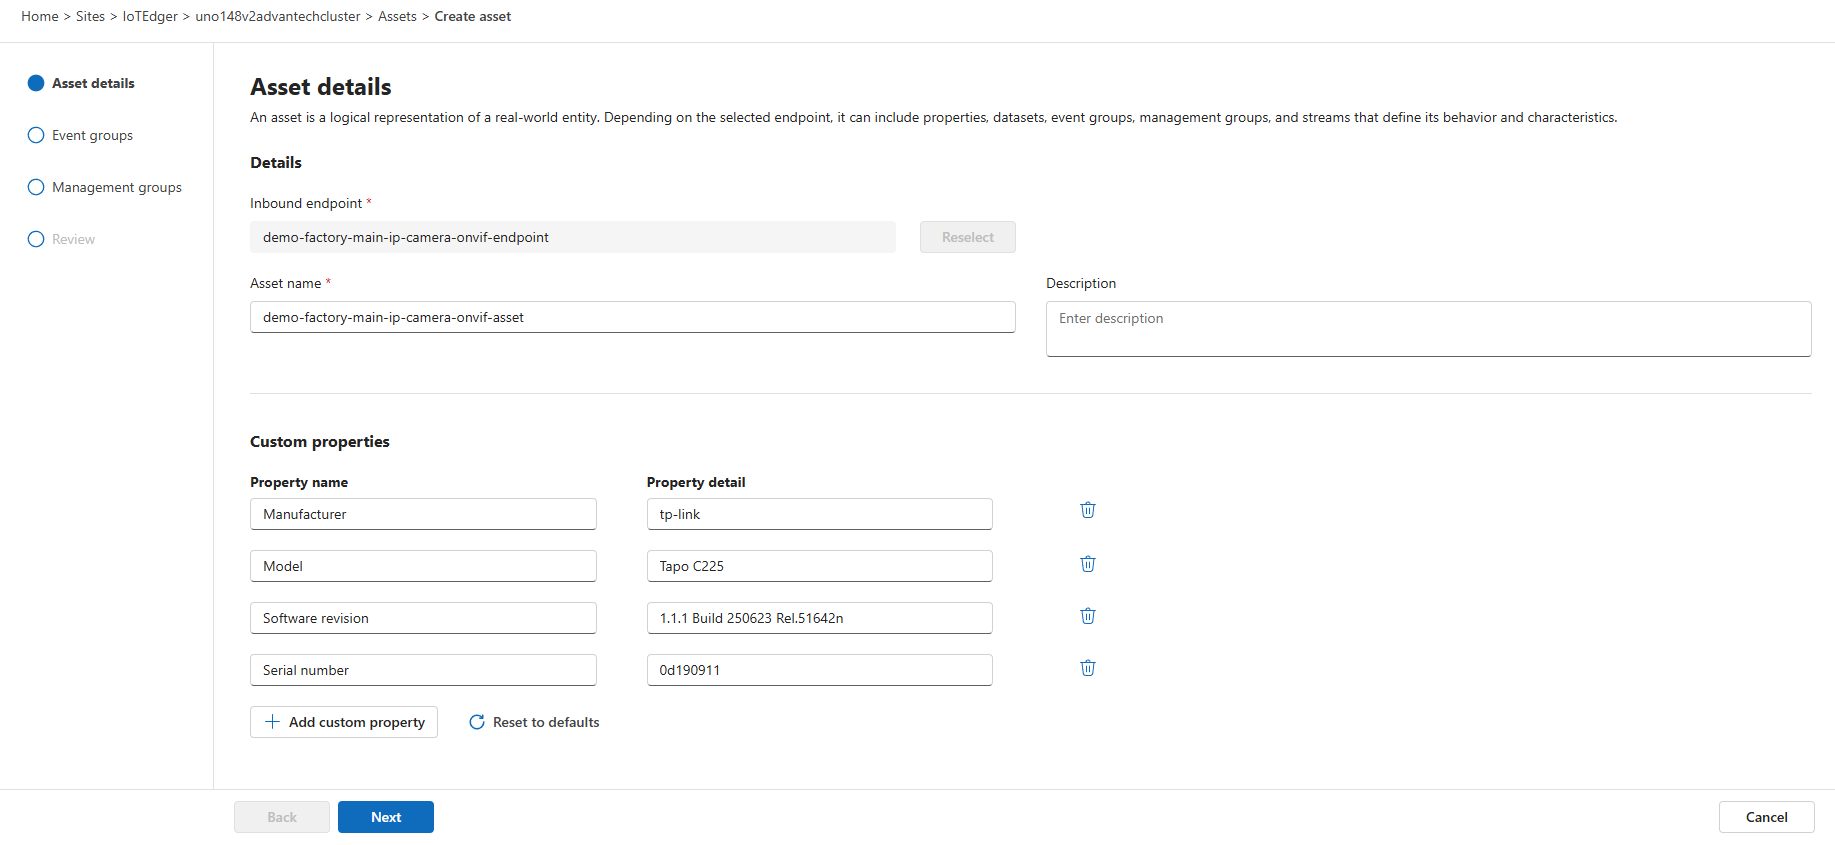Open Sites breadcrumb link

coord(90,16)
